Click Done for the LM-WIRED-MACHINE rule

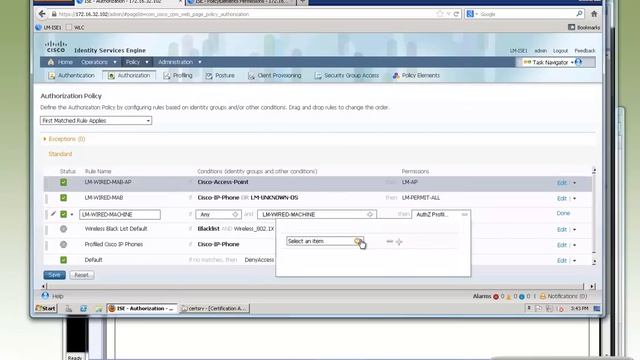[563, 213]
